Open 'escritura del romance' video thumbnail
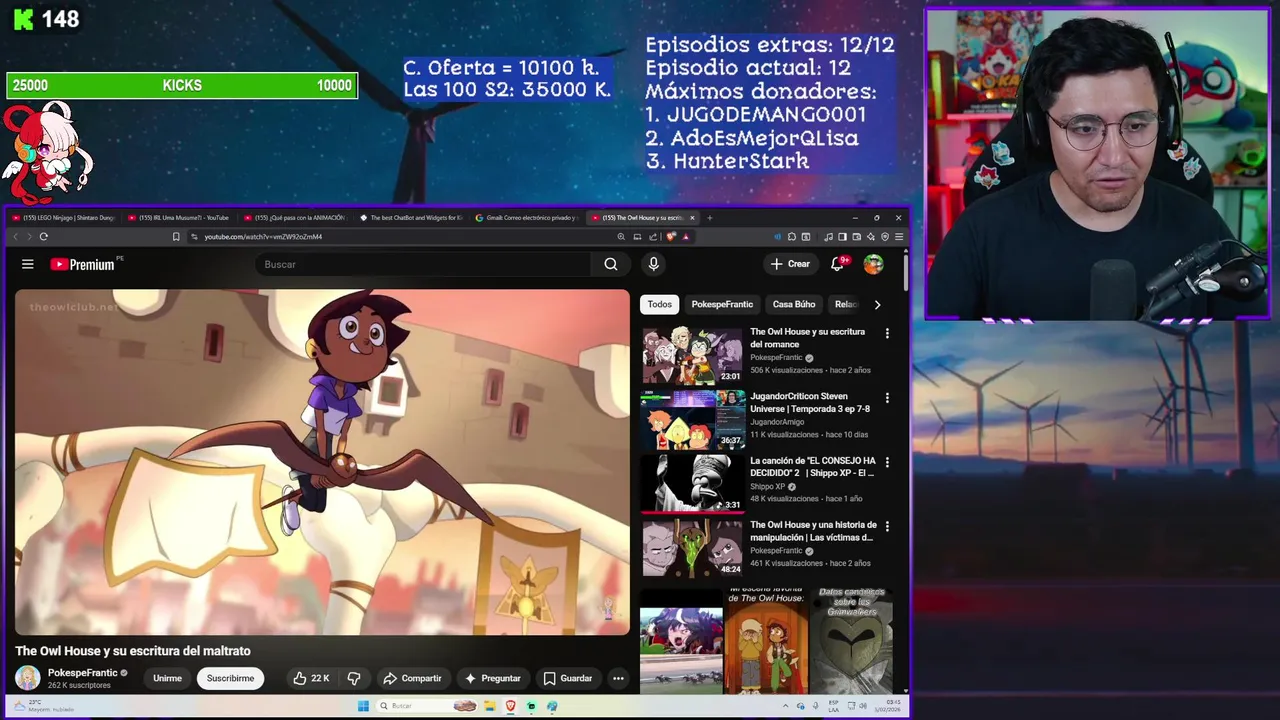1280x720 pixels. (693, 354)
